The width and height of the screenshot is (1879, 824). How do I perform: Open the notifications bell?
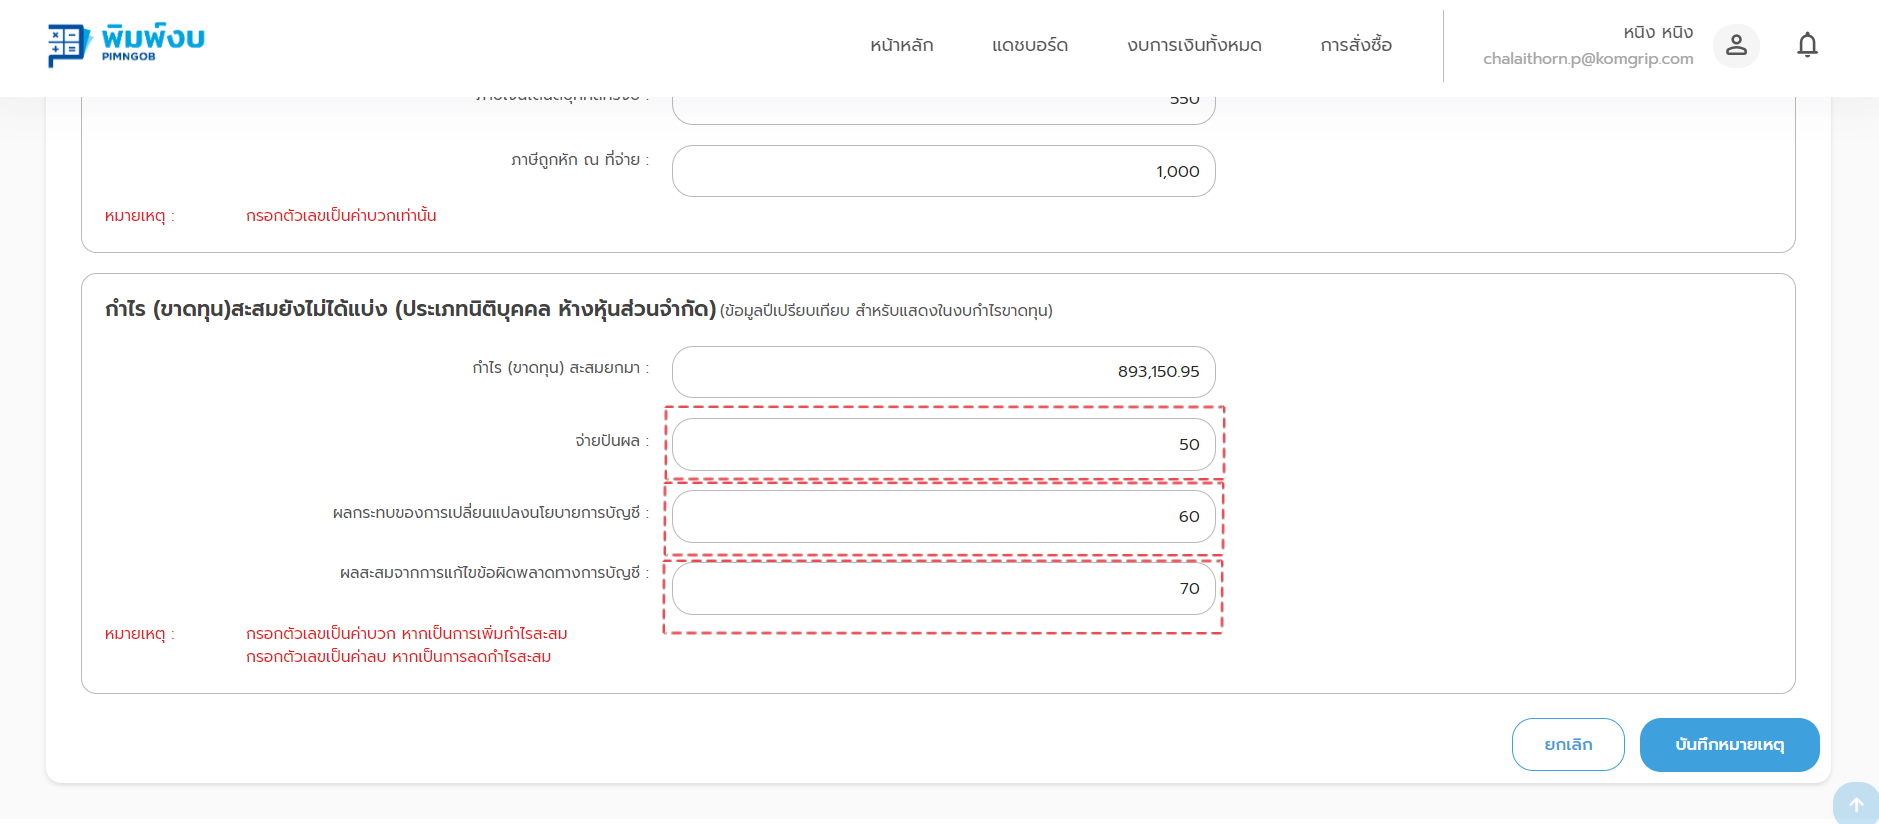click(x=1806, y=45)
